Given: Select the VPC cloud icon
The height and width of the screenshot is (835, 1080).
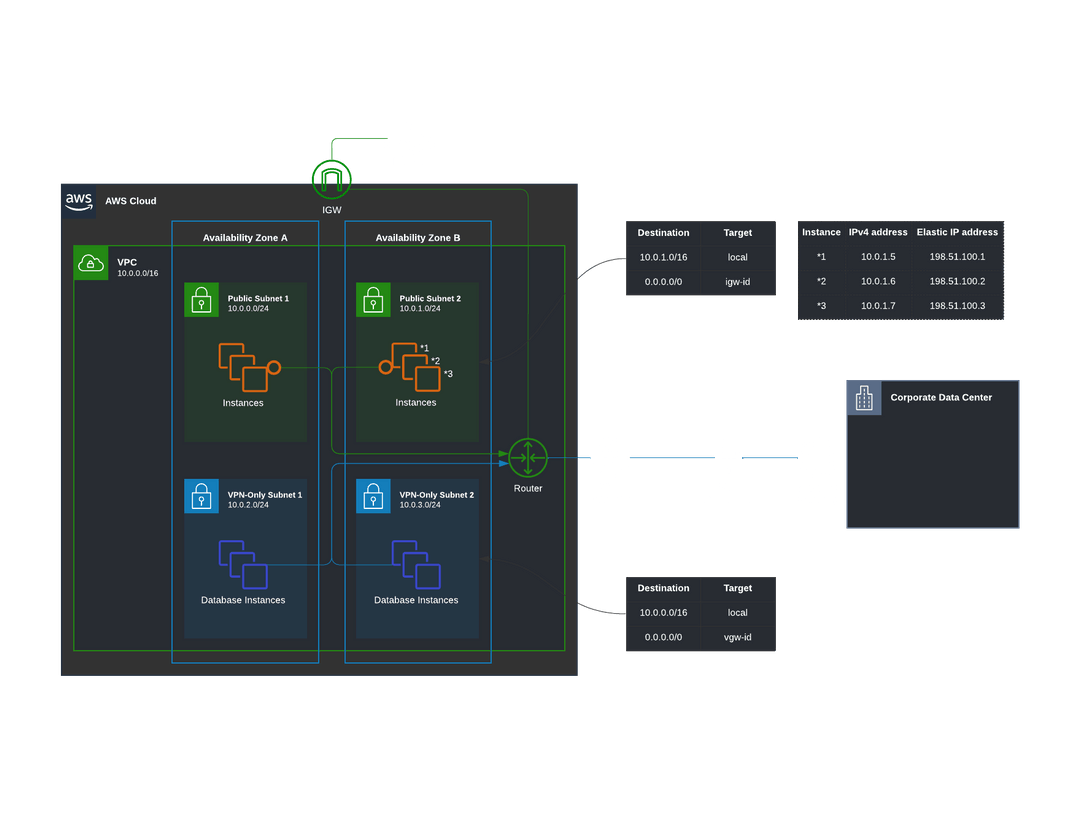Looking at the screenshot, I should [x=91, y=263].
